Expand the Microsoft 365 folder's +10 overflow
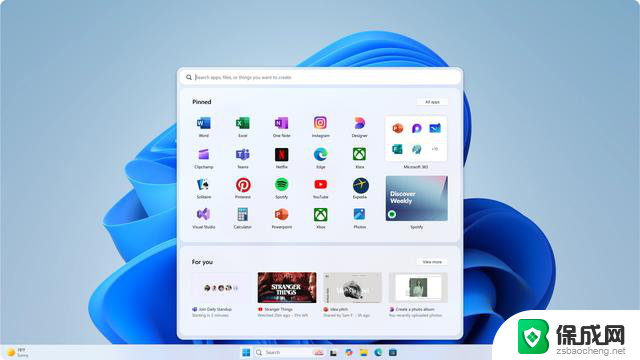Viewport: 640px width, 360px height. point(435,149)
